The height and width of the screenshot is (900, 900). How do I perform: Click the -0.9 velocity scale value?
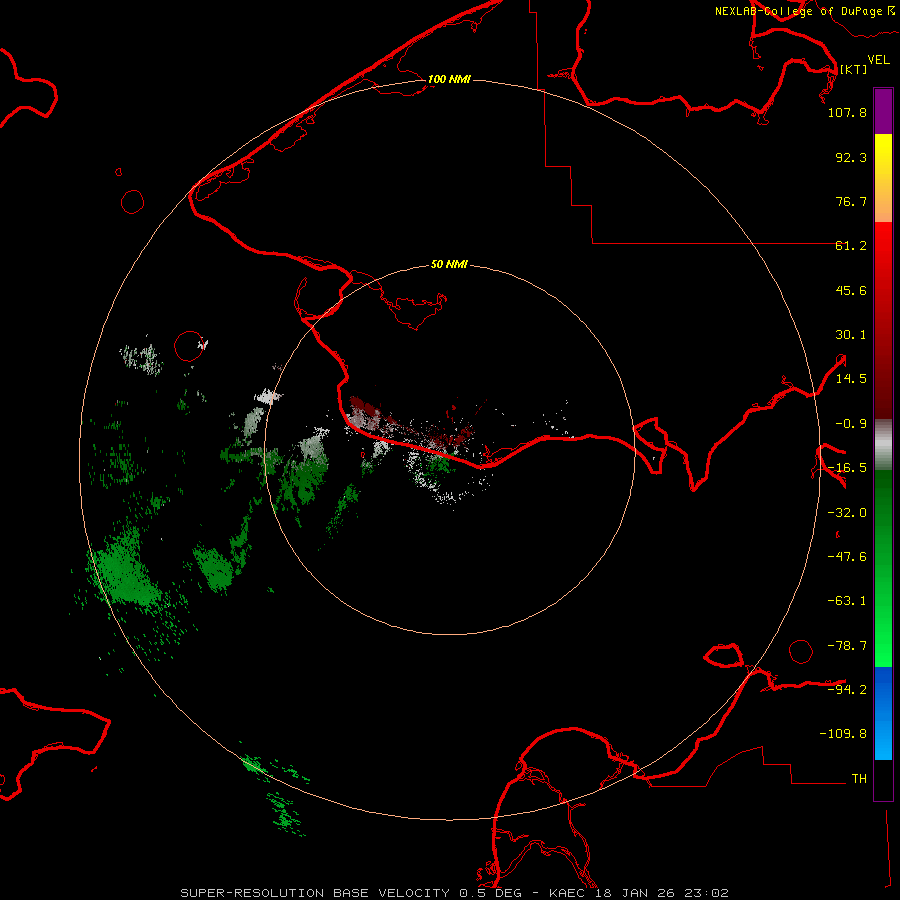pos(851,424)
